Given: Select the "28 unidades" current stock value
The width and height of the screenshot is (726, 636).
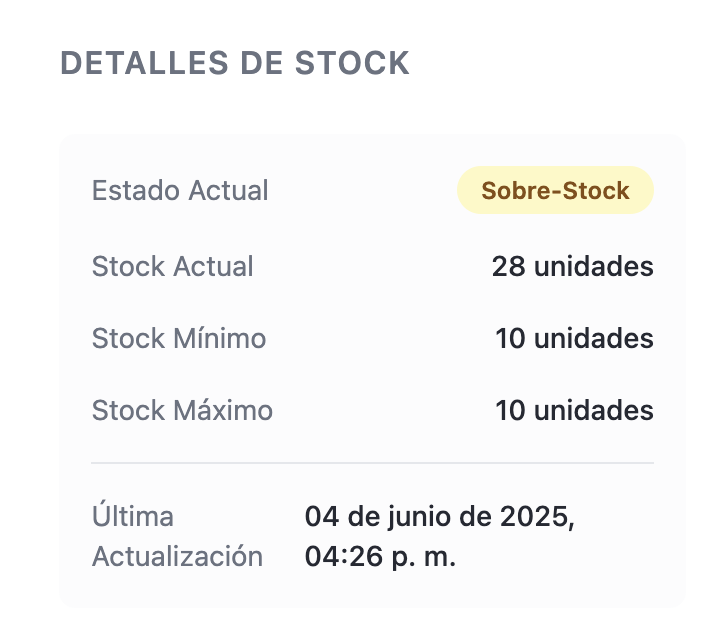Looking at the screenshot, I should click(x=572, y=267).
